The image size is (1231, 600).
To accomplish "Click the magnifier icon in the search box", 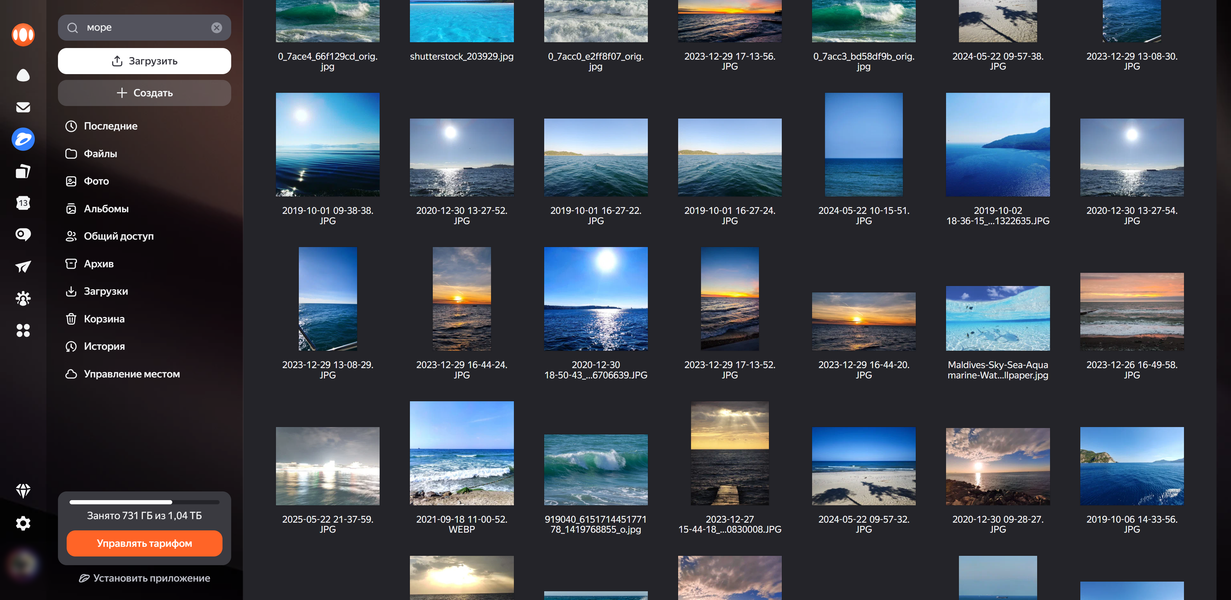I will 73,28.
